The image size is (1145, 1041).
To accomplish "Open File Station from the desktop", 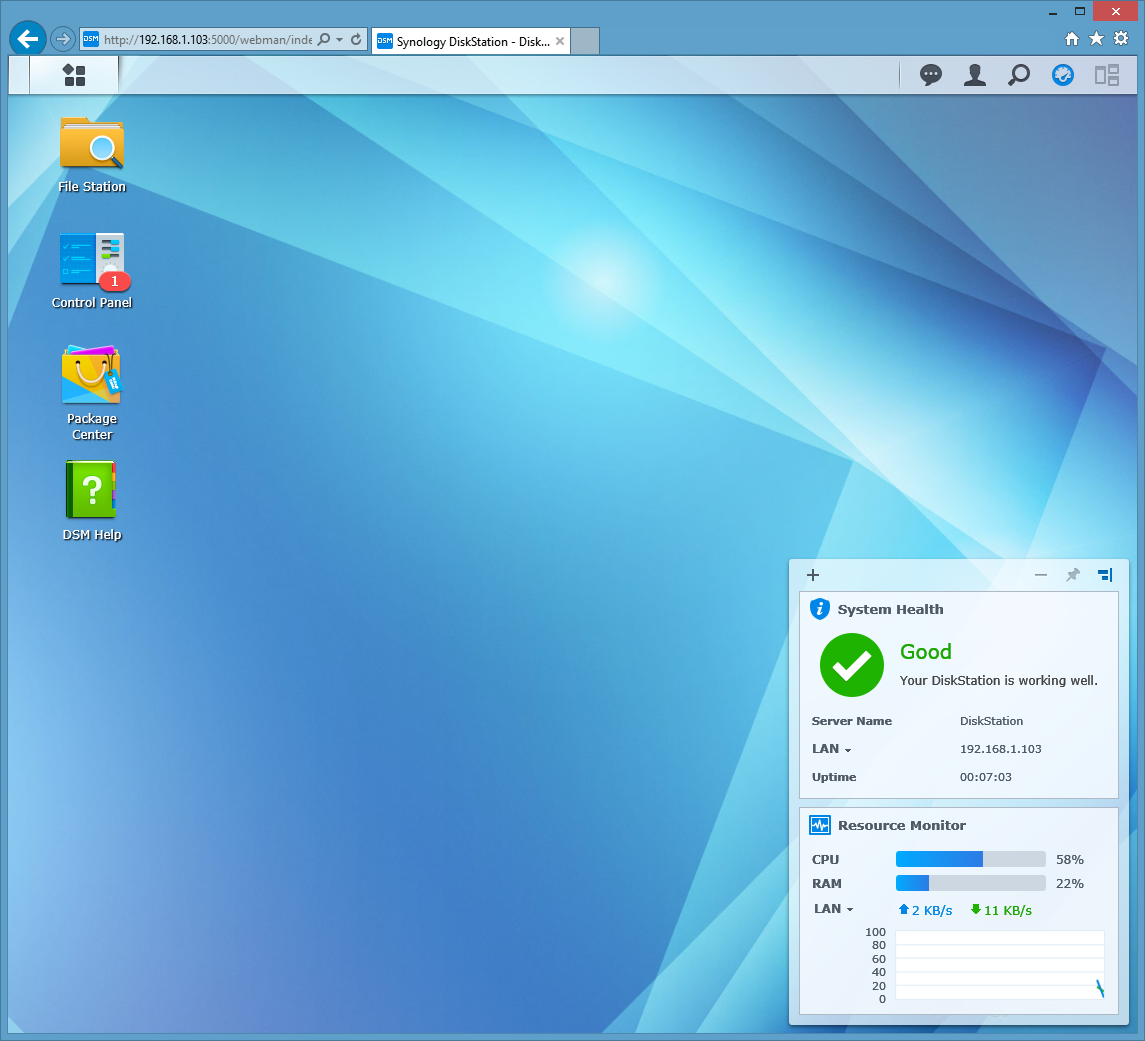I will (x=92, y=155).
